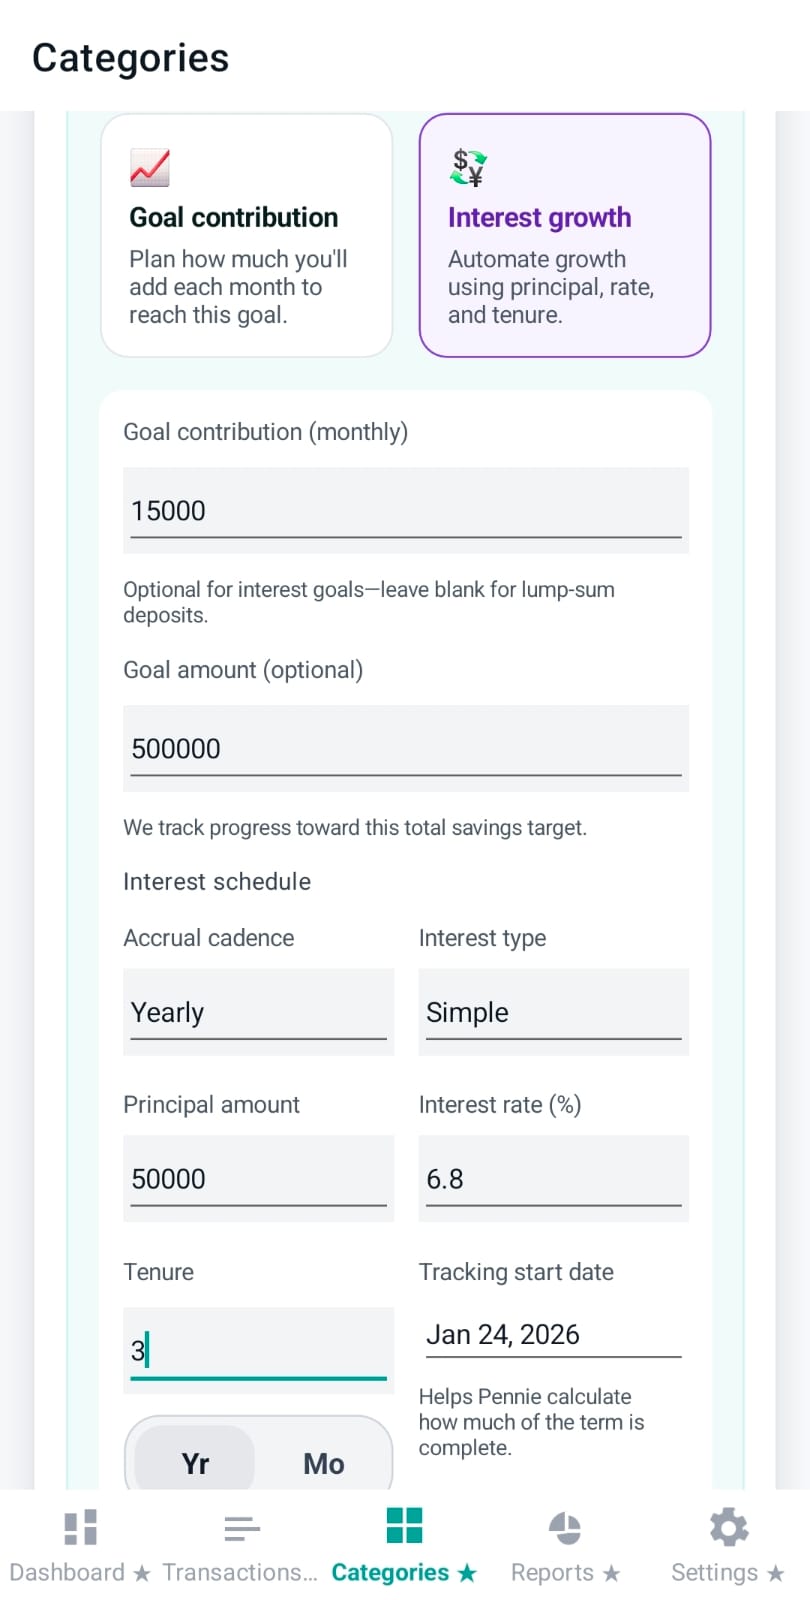The width and height of the screenshot is (810, 1600).
Task: Select the Categories squares icon
Action: pyautogui.click(x=404, y=1525)
